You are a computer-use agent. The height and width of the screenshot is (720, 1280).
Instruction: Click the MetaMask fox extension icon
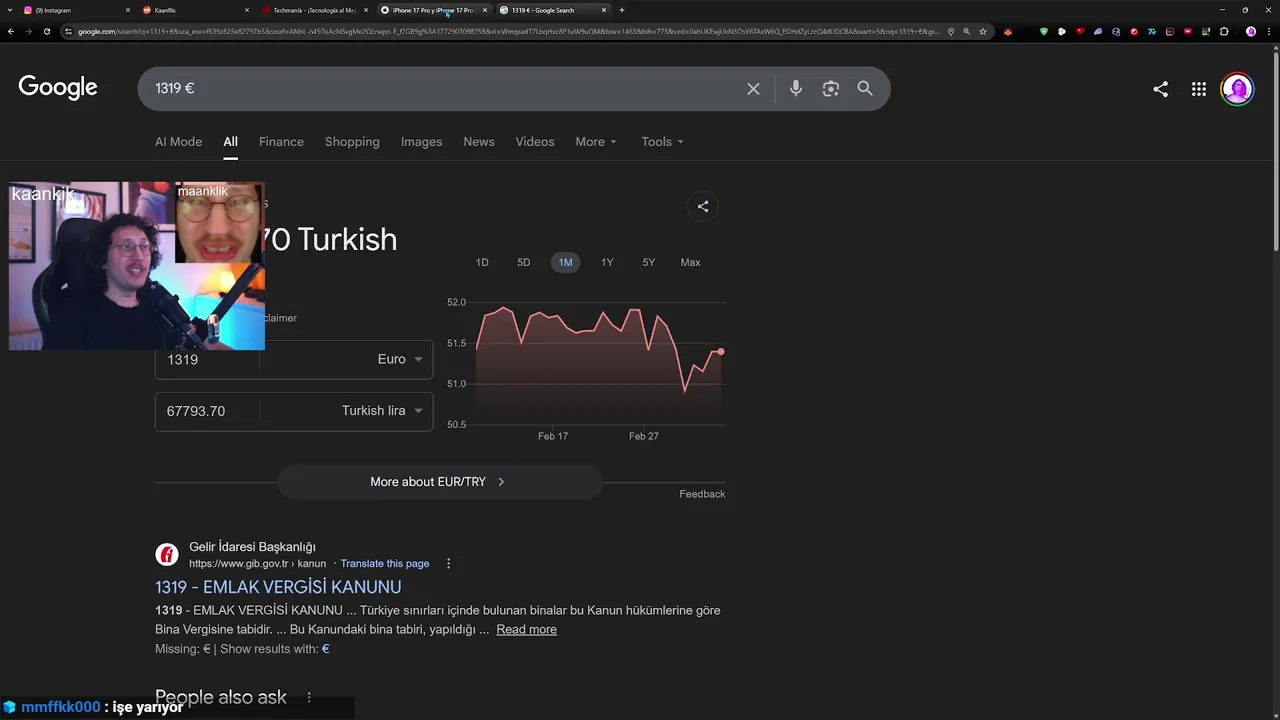click(1008, 31)
